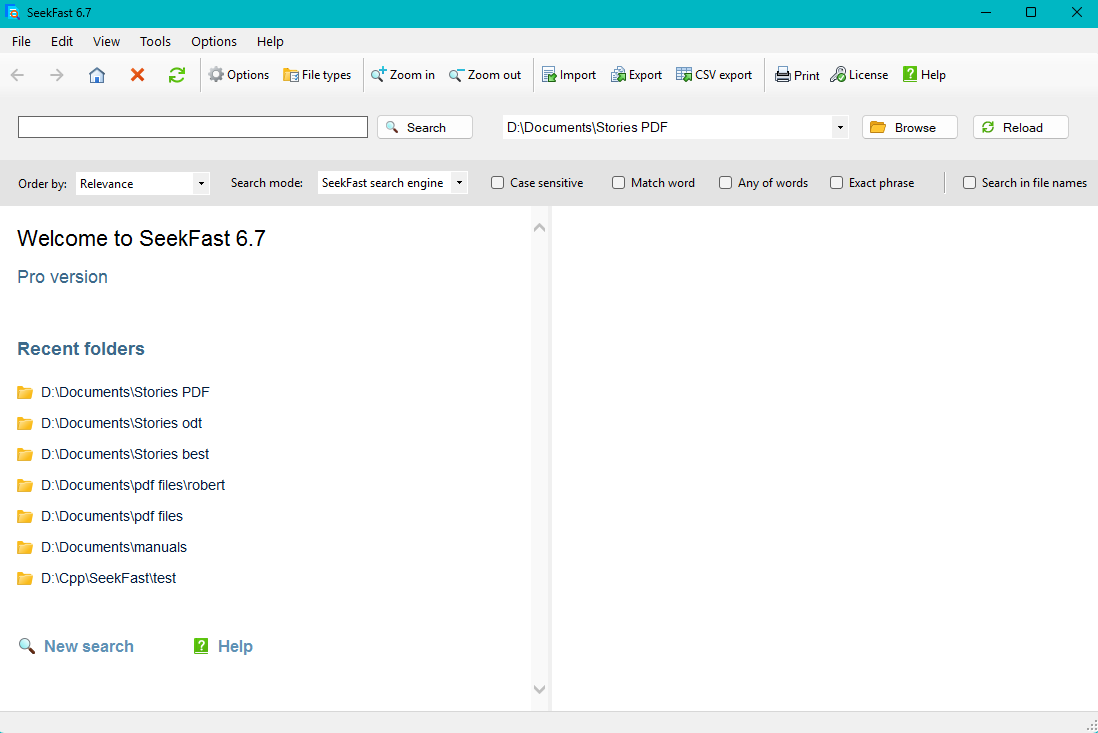
Task: Expand the Order by Relevance dropdown
Action: click(201, 184)
